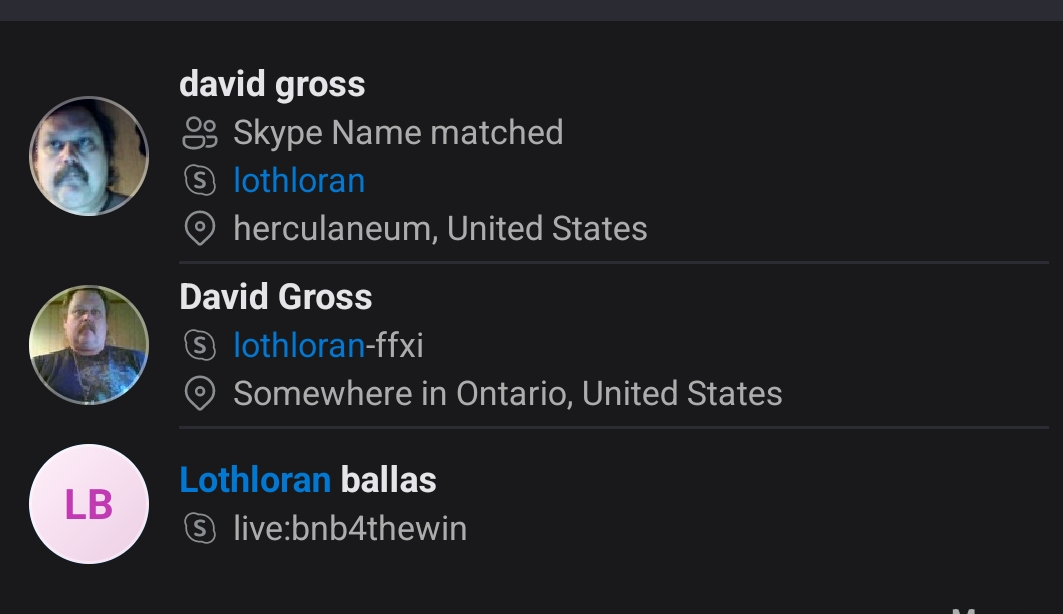
Task: Select the lowercase david gross name heading
Action: coord(272,85)
